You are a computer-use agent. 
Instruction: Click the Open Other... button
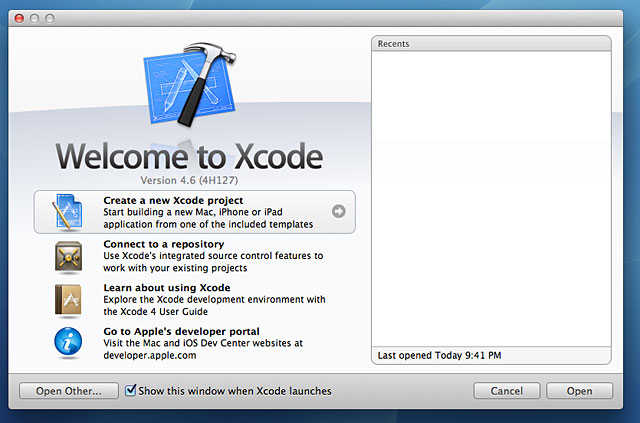(x=69, y=391)
